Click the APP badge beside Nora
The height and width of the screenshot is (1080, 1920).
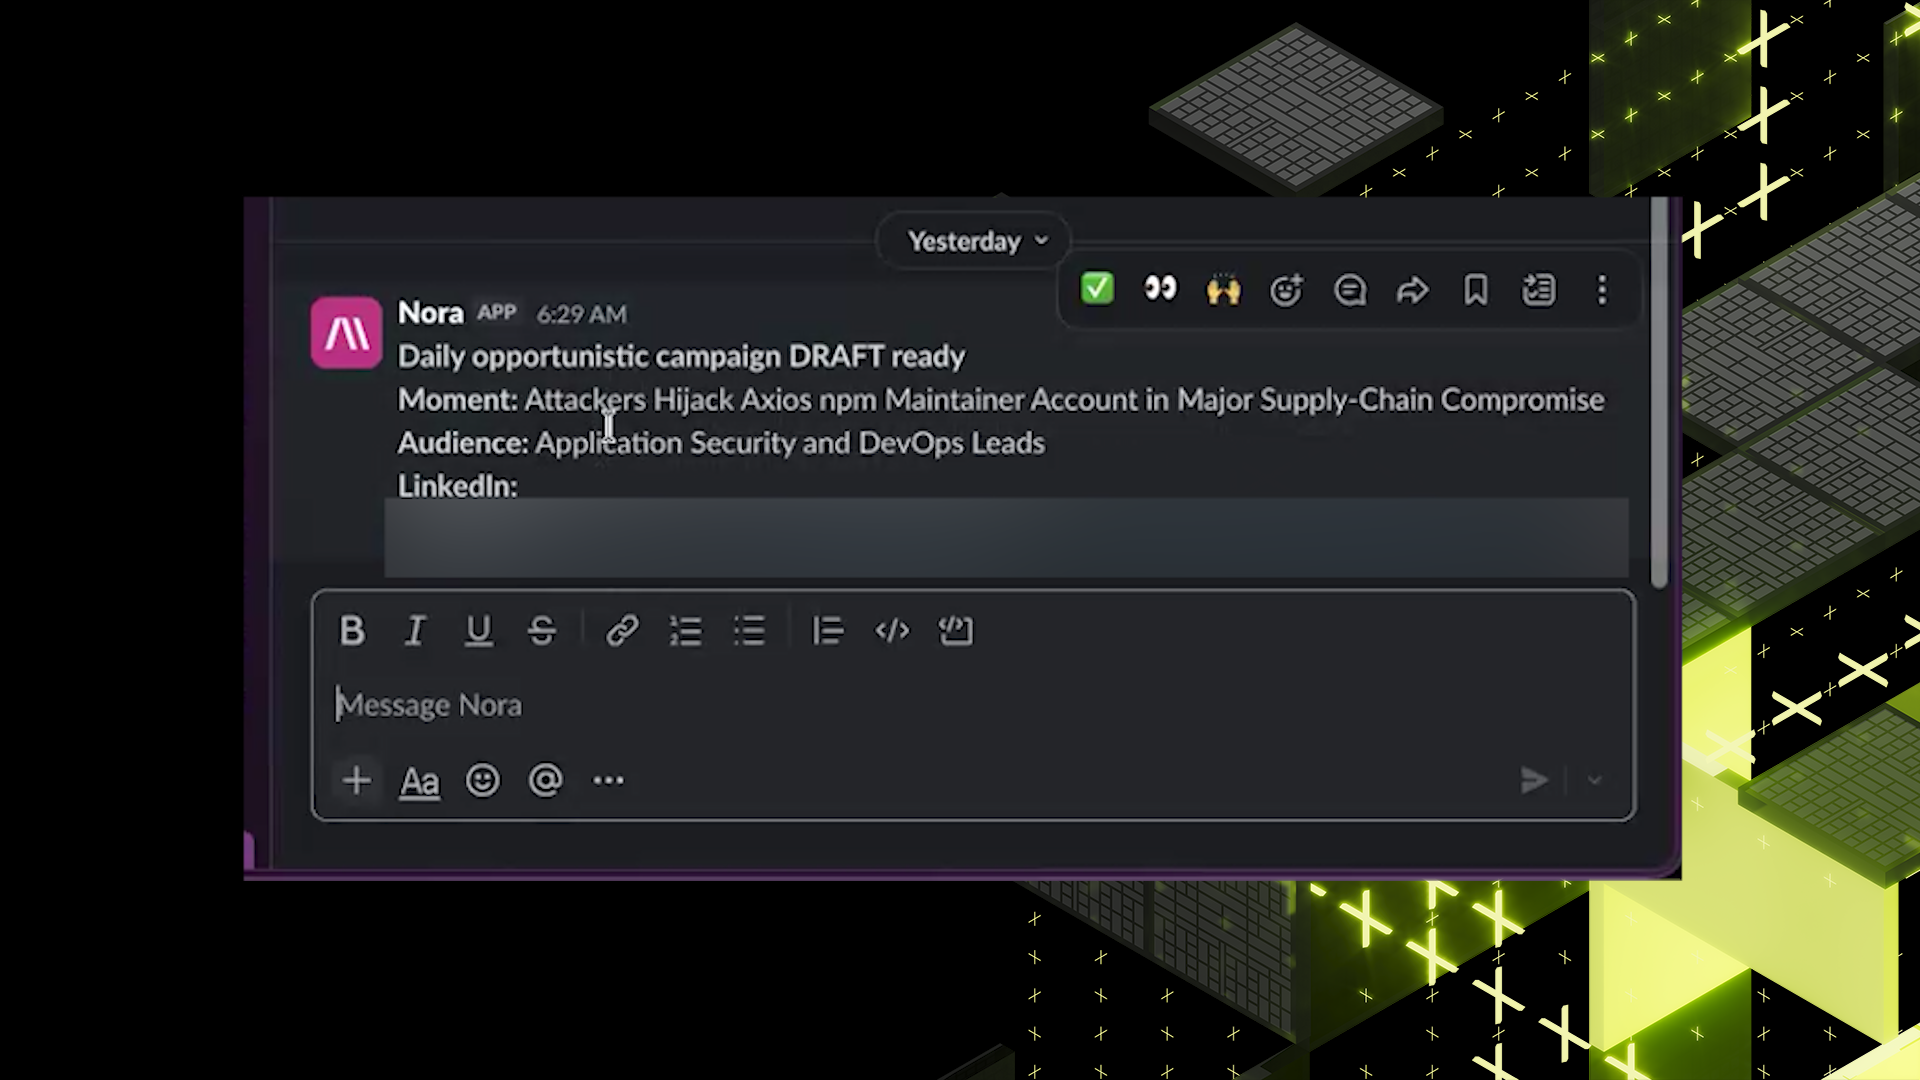point(497,313)
